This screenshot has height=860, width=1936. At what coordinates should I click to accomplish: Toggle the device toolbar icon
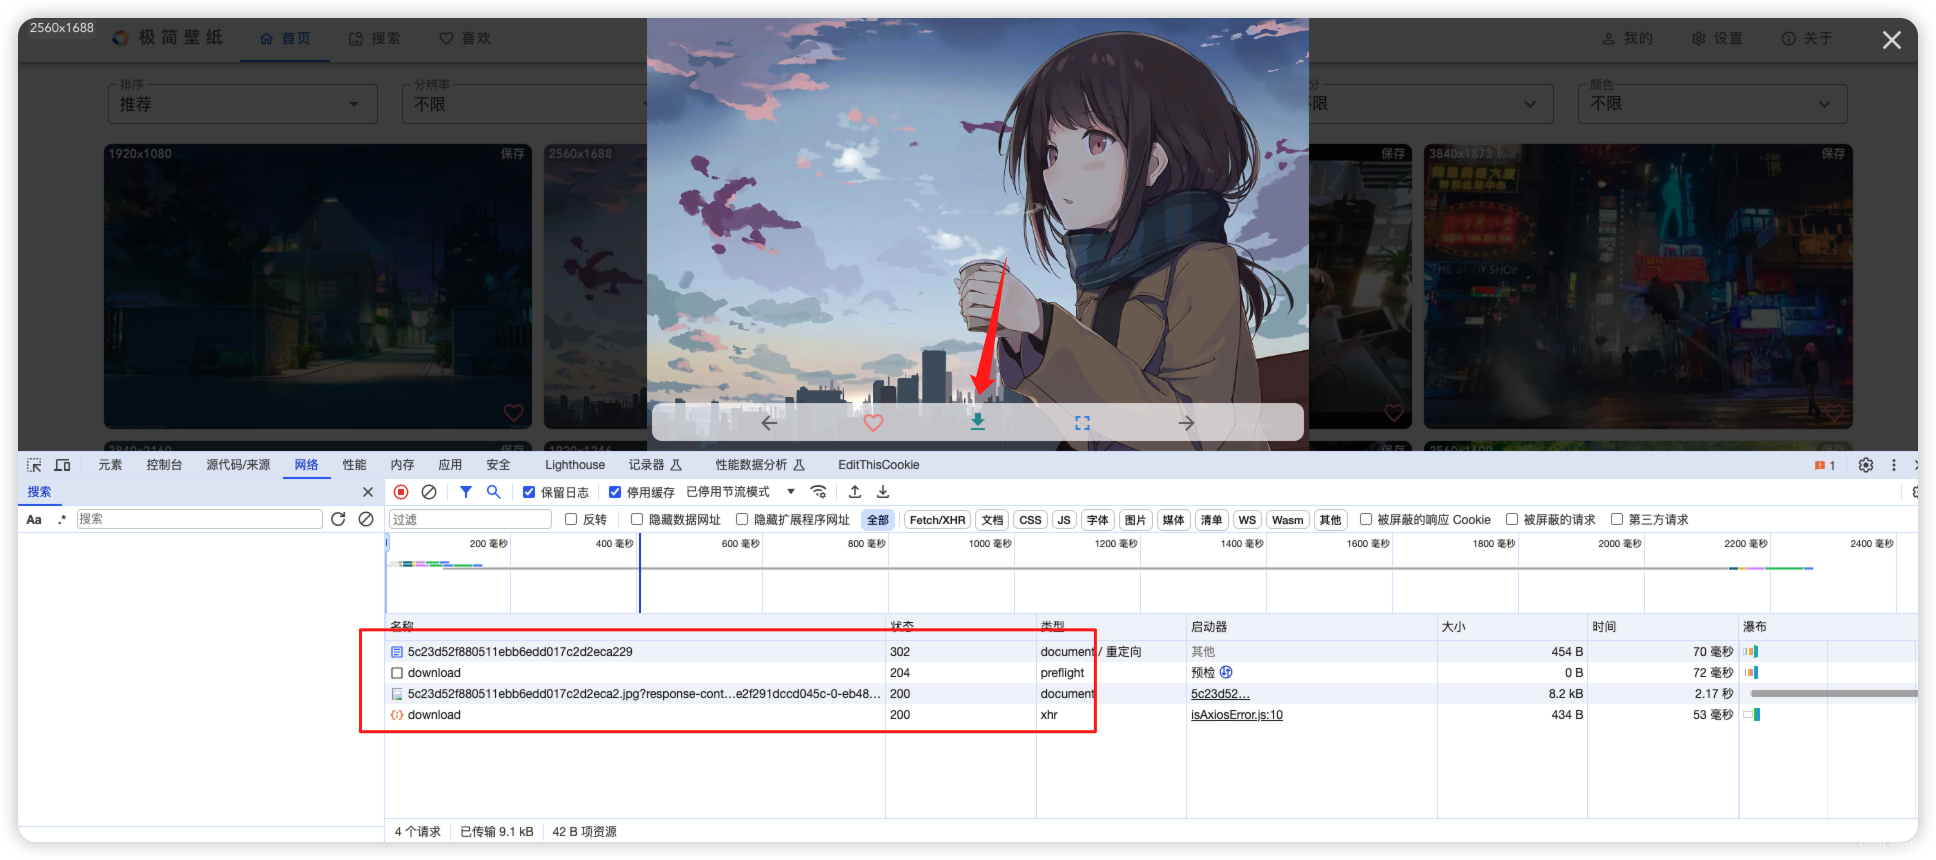click(x=62, y=465)
